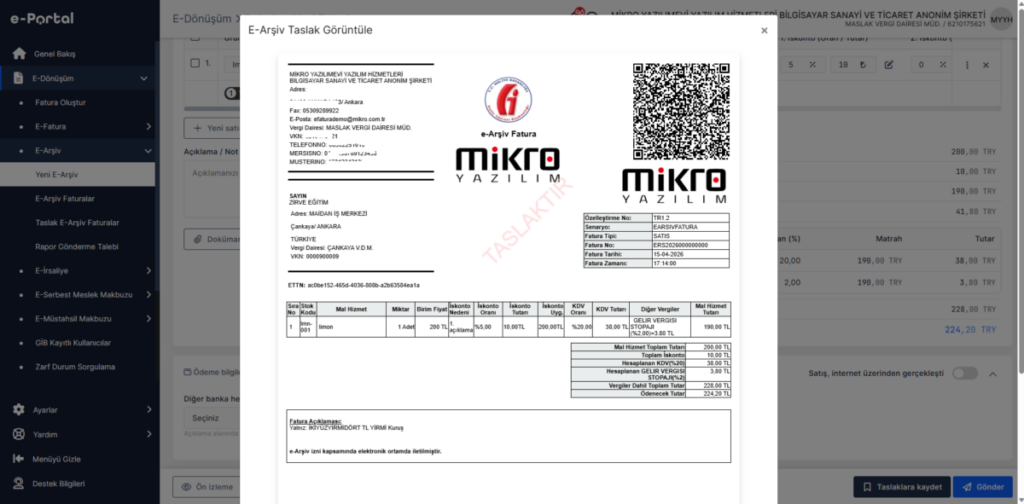Click the Ayarlar gear icon

19,410
